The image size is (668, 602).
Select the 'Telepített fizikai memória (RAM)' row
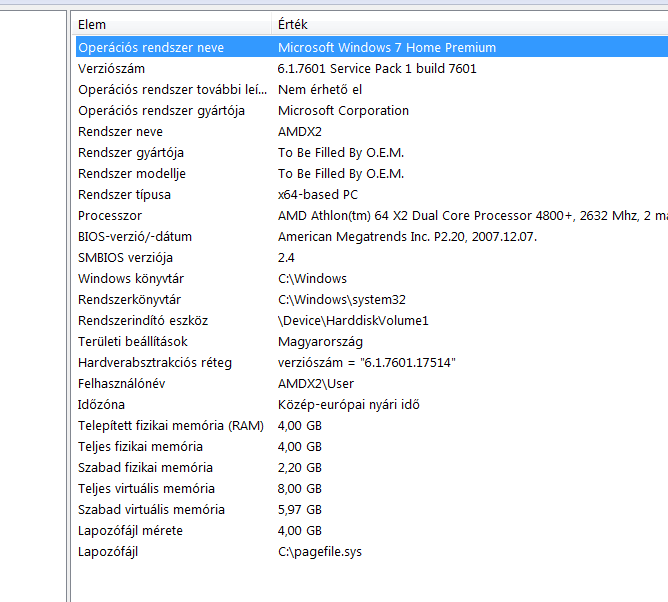(372, 426)
